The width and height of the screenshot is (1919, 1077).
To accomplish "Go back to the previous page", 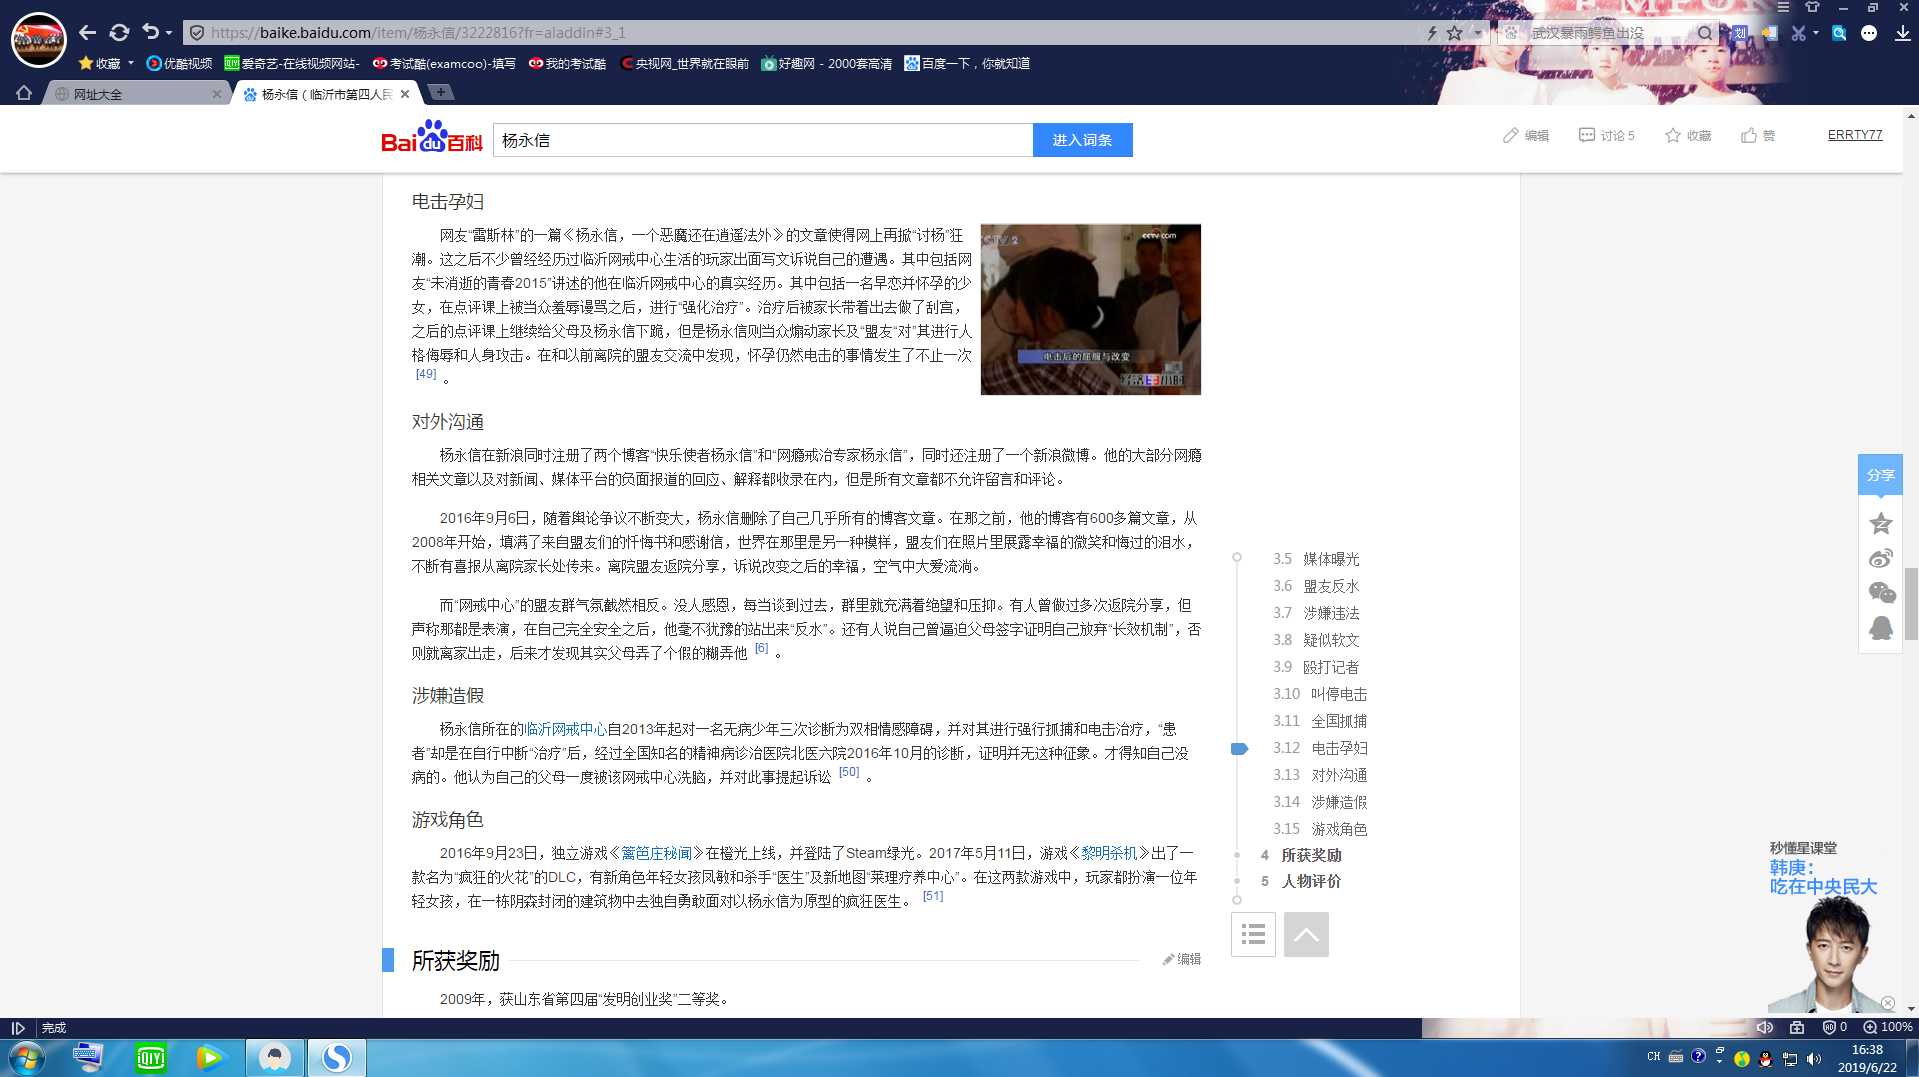I will coord(88,33).
